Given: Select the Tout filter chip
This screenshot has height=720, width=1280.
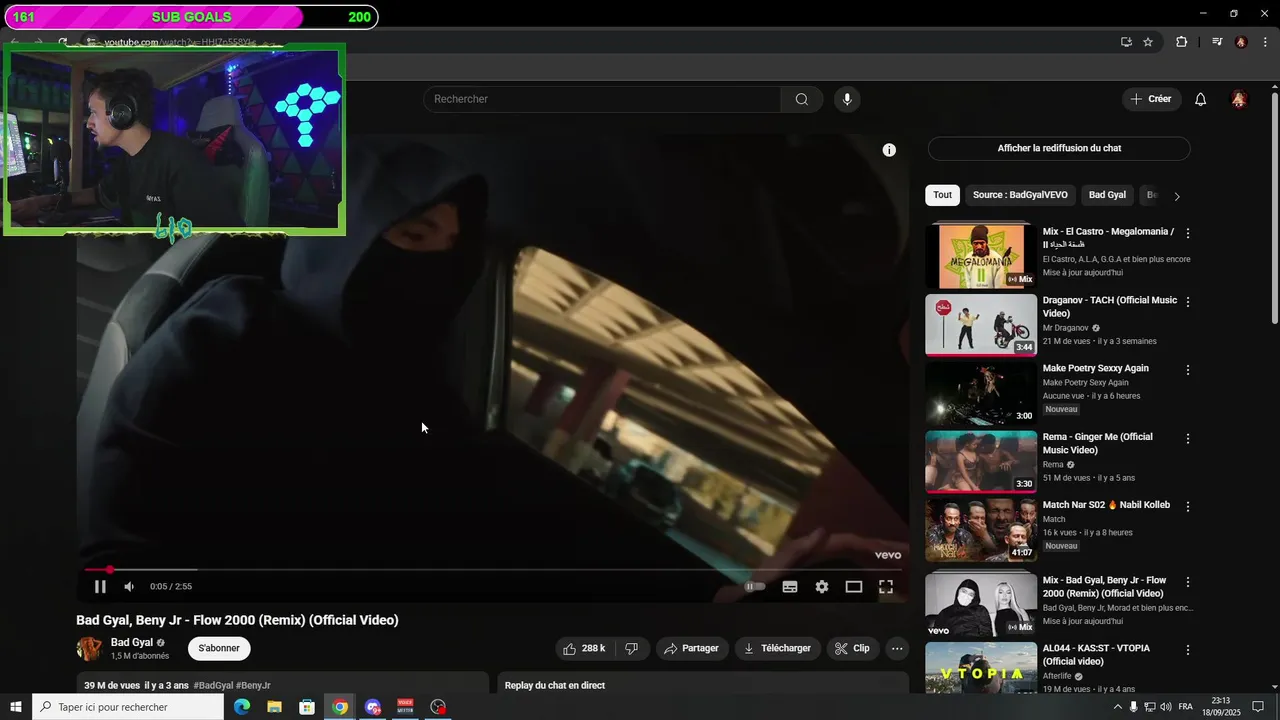Looking at the screenshot, I should pos(943,195).
